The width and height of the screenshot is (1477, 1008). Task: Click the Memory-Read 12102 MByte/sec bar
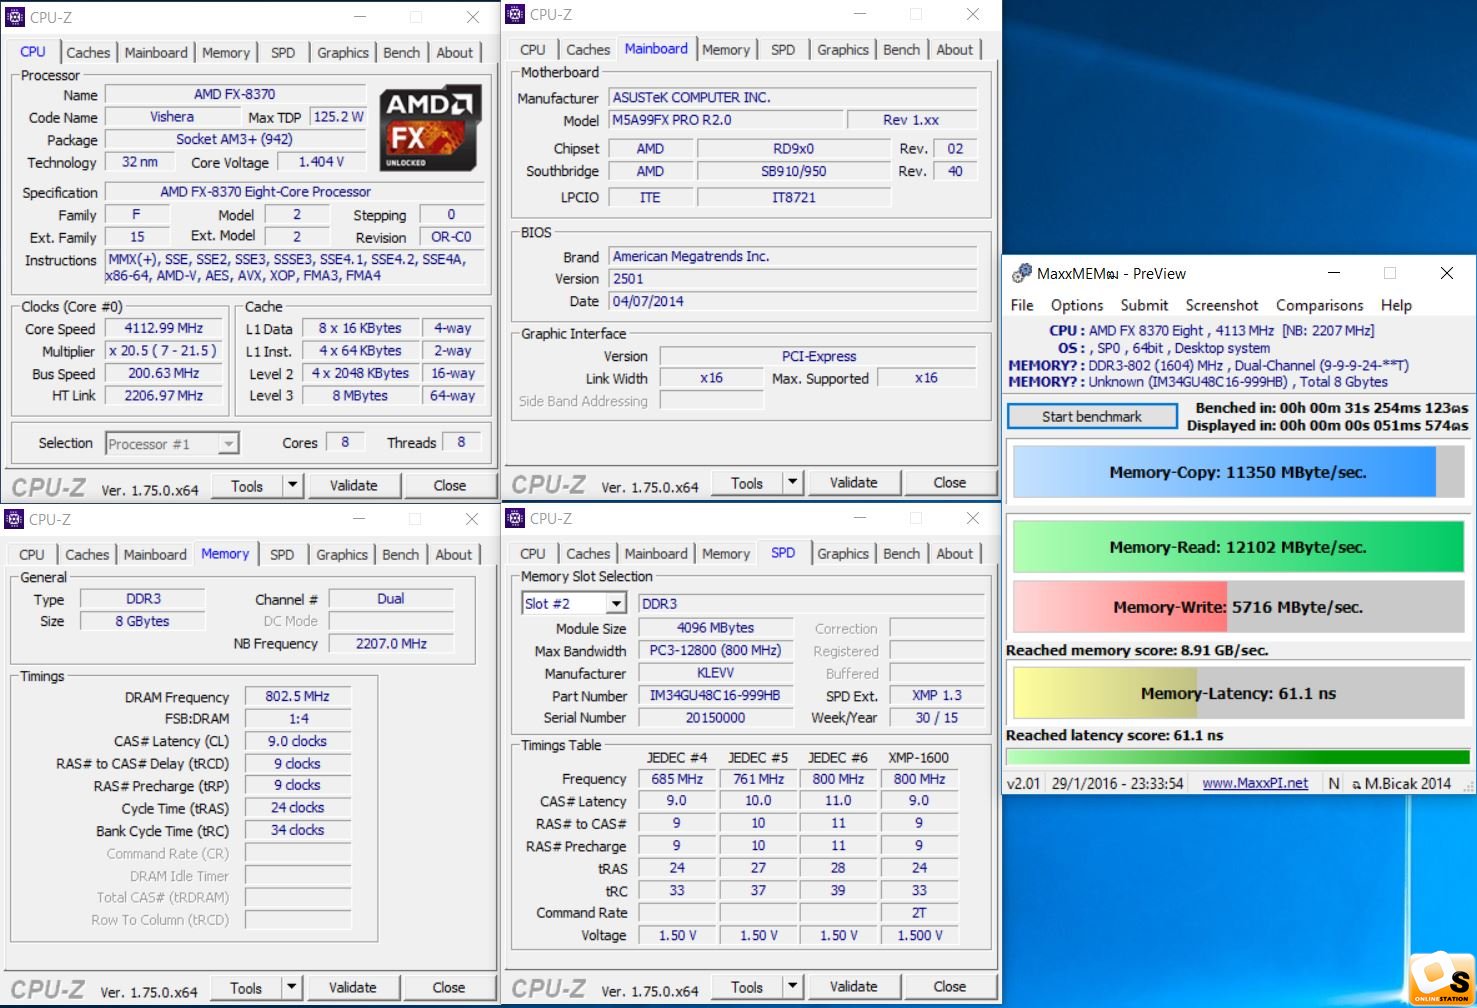click(1238, 547)
